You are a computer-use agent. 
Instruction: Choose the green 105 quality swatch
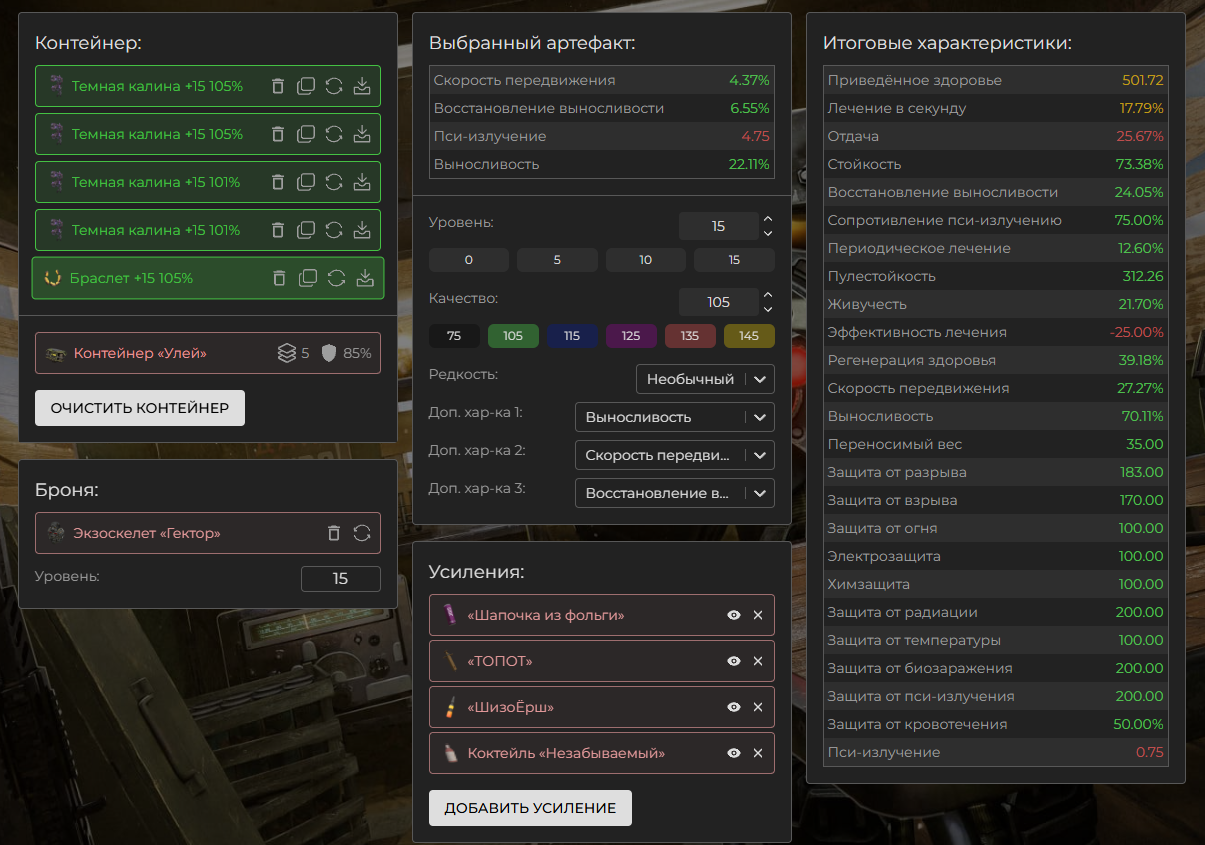(x=513, y=336)
